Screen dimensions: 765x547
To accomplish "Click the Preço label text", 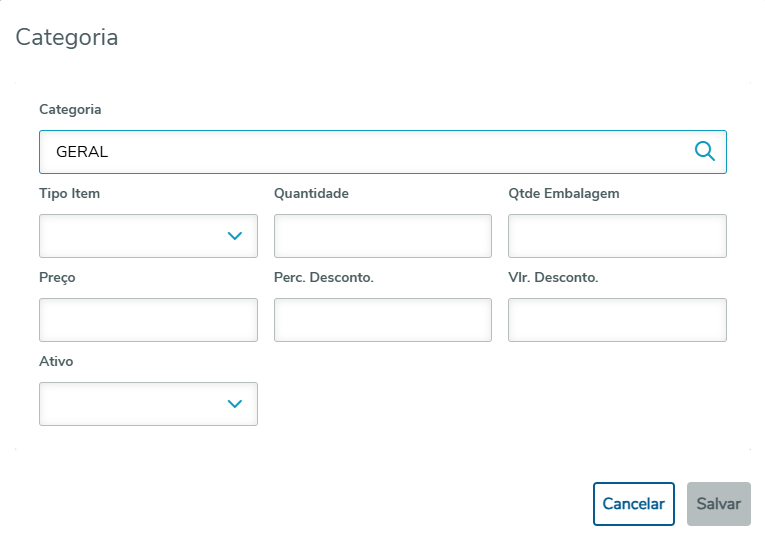I will point(57,277).
